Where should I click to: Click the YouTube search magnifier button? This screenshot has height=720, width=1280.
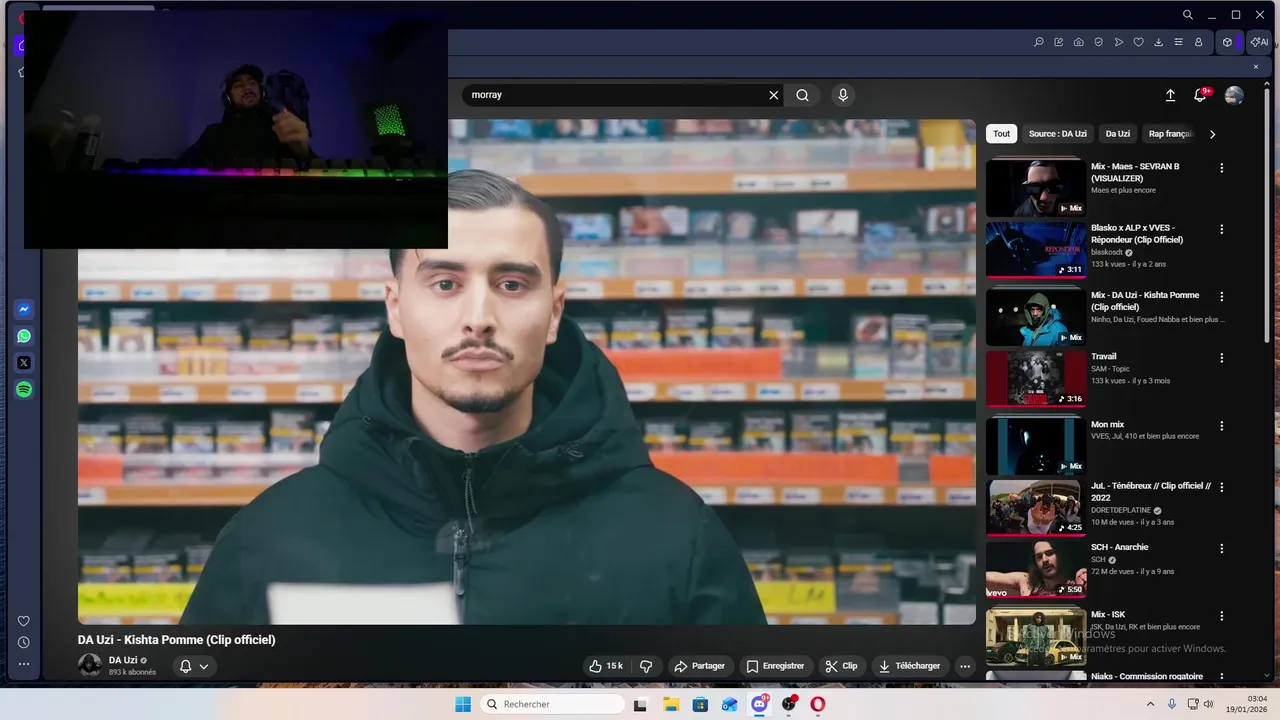(803, 95)
